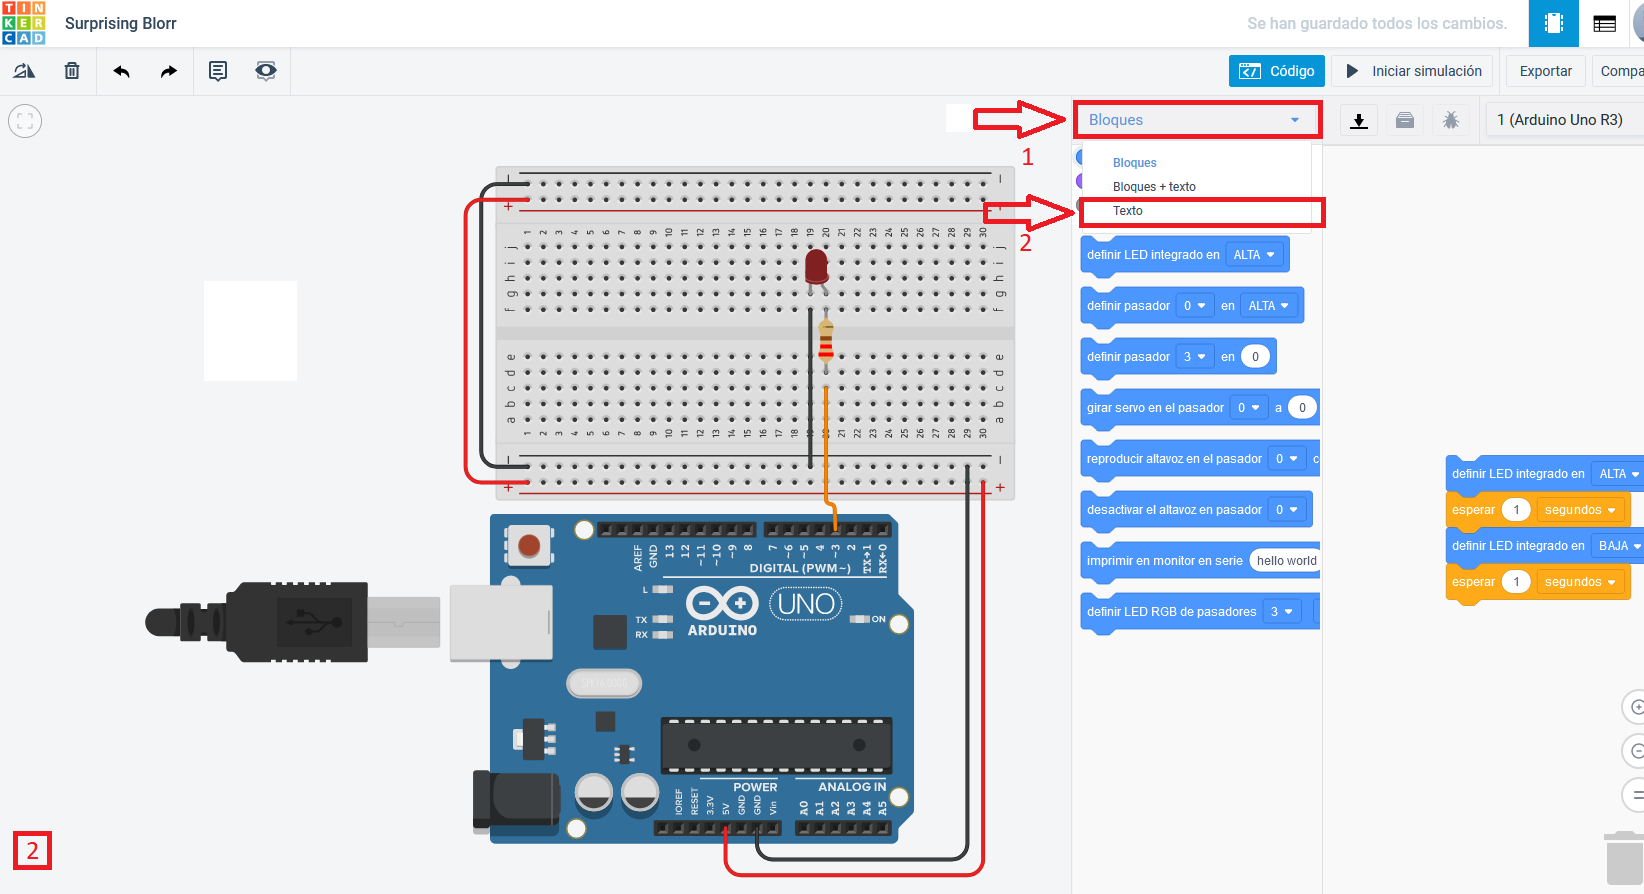
Task: Open the 1 (Arduino Uno R3) board selector
Action: 1565,120
